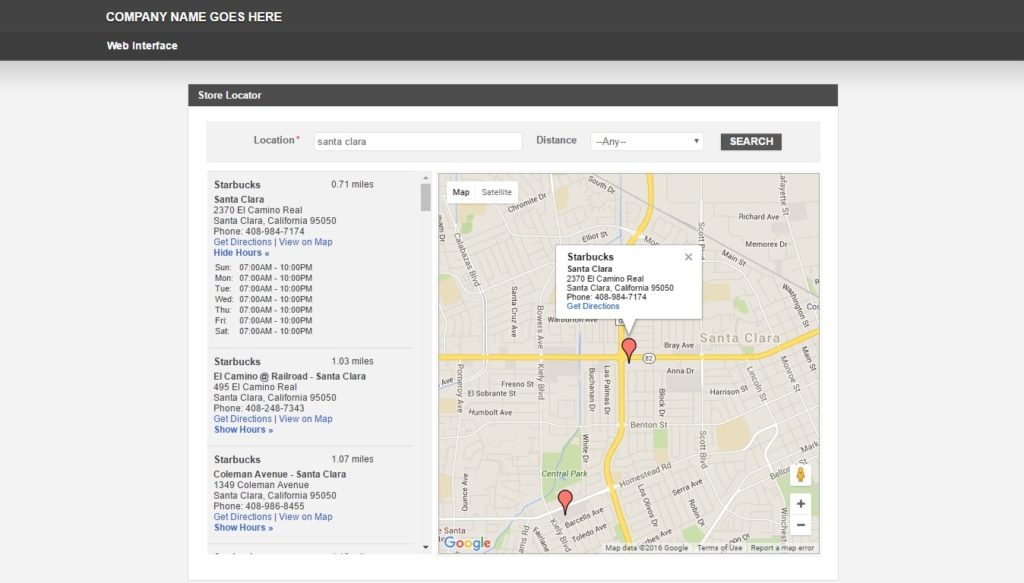Switch to the Satellite map view
The height and width of the screenshot is (583, 1024).
[x=496, y=192]
